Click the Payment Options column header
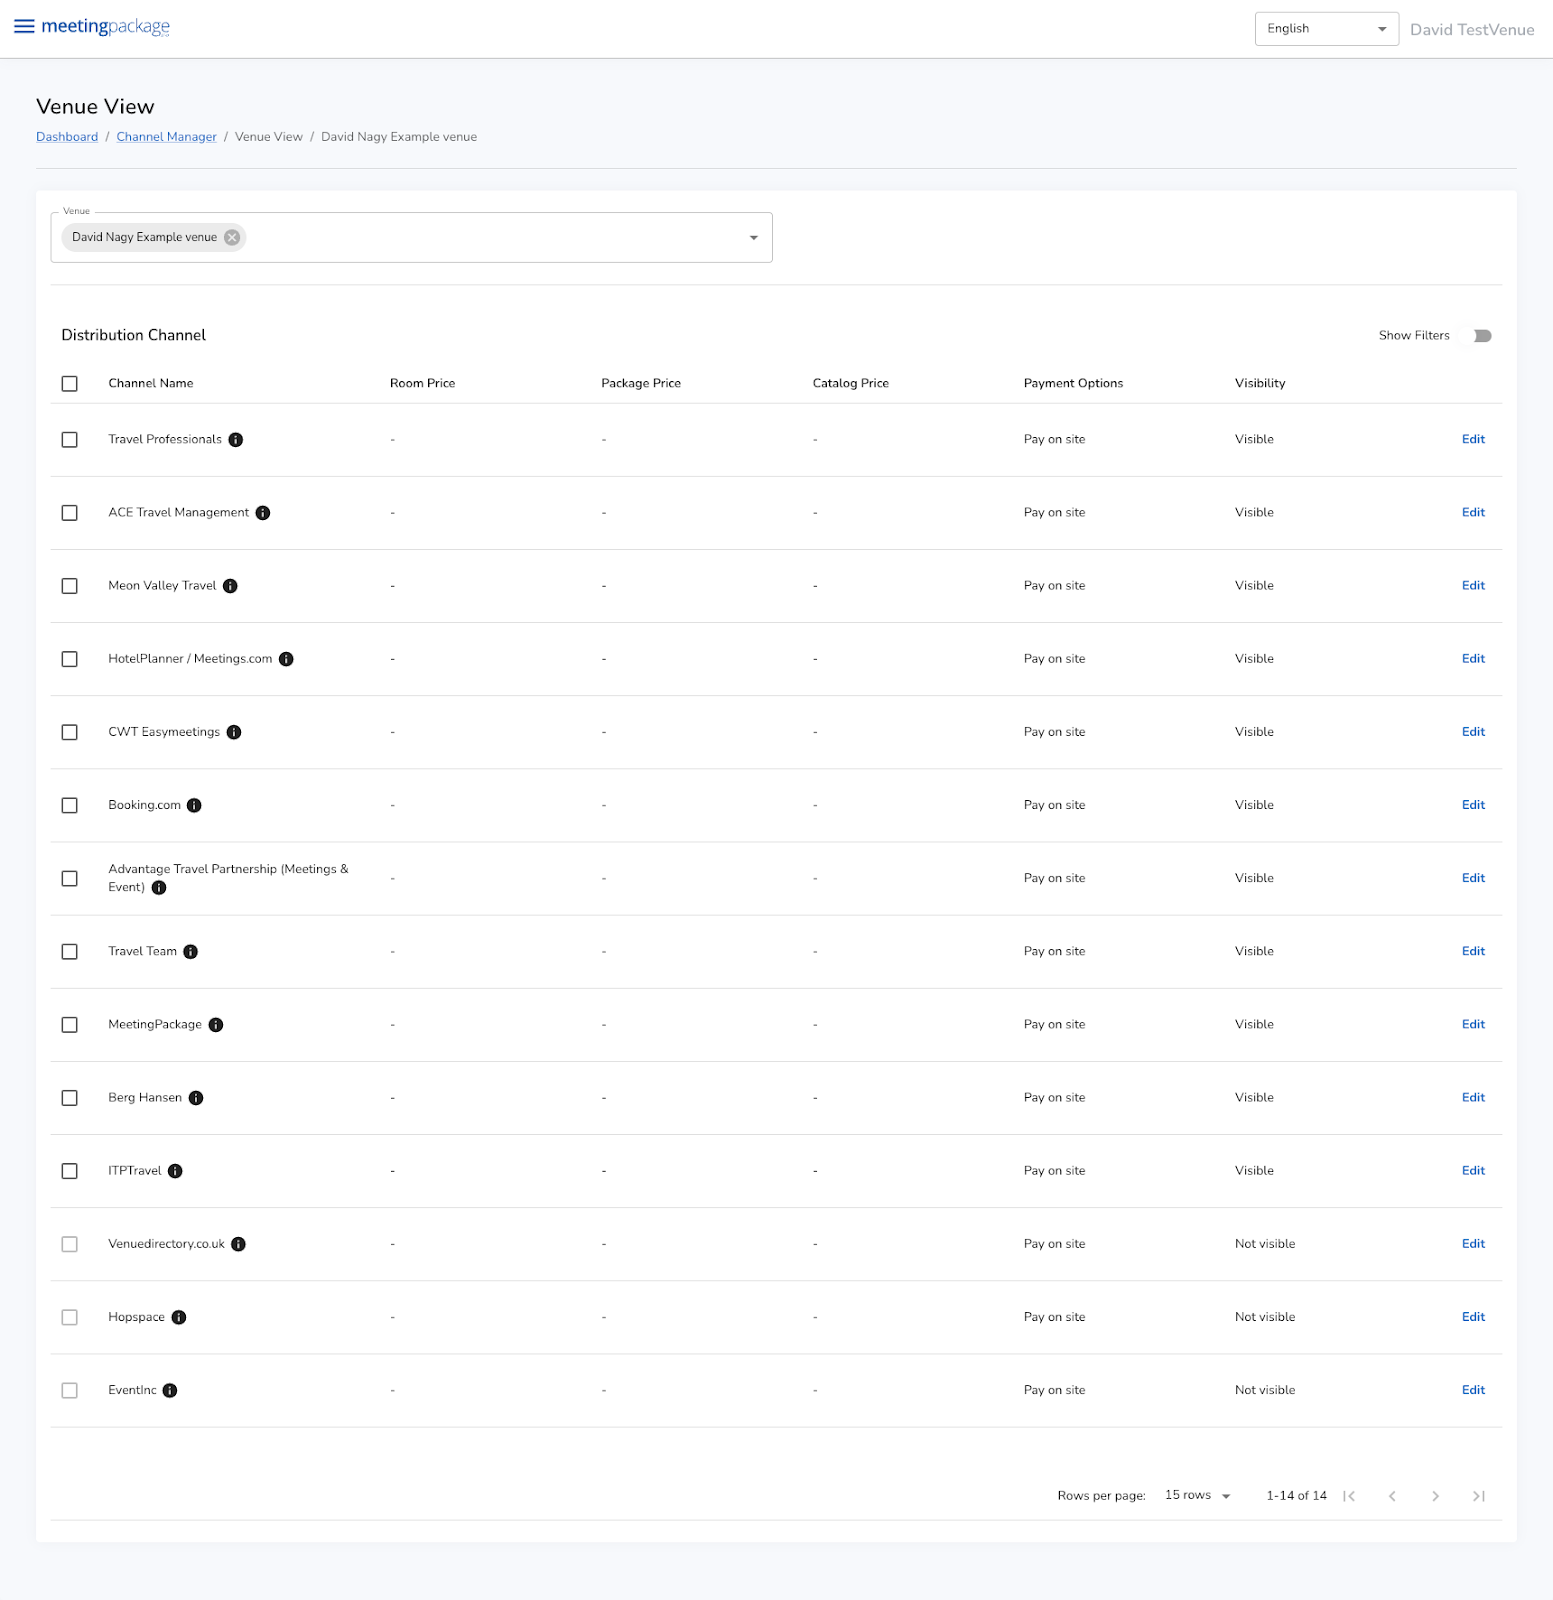The image size is (1553, 1600). click(x=1073, y=383)
